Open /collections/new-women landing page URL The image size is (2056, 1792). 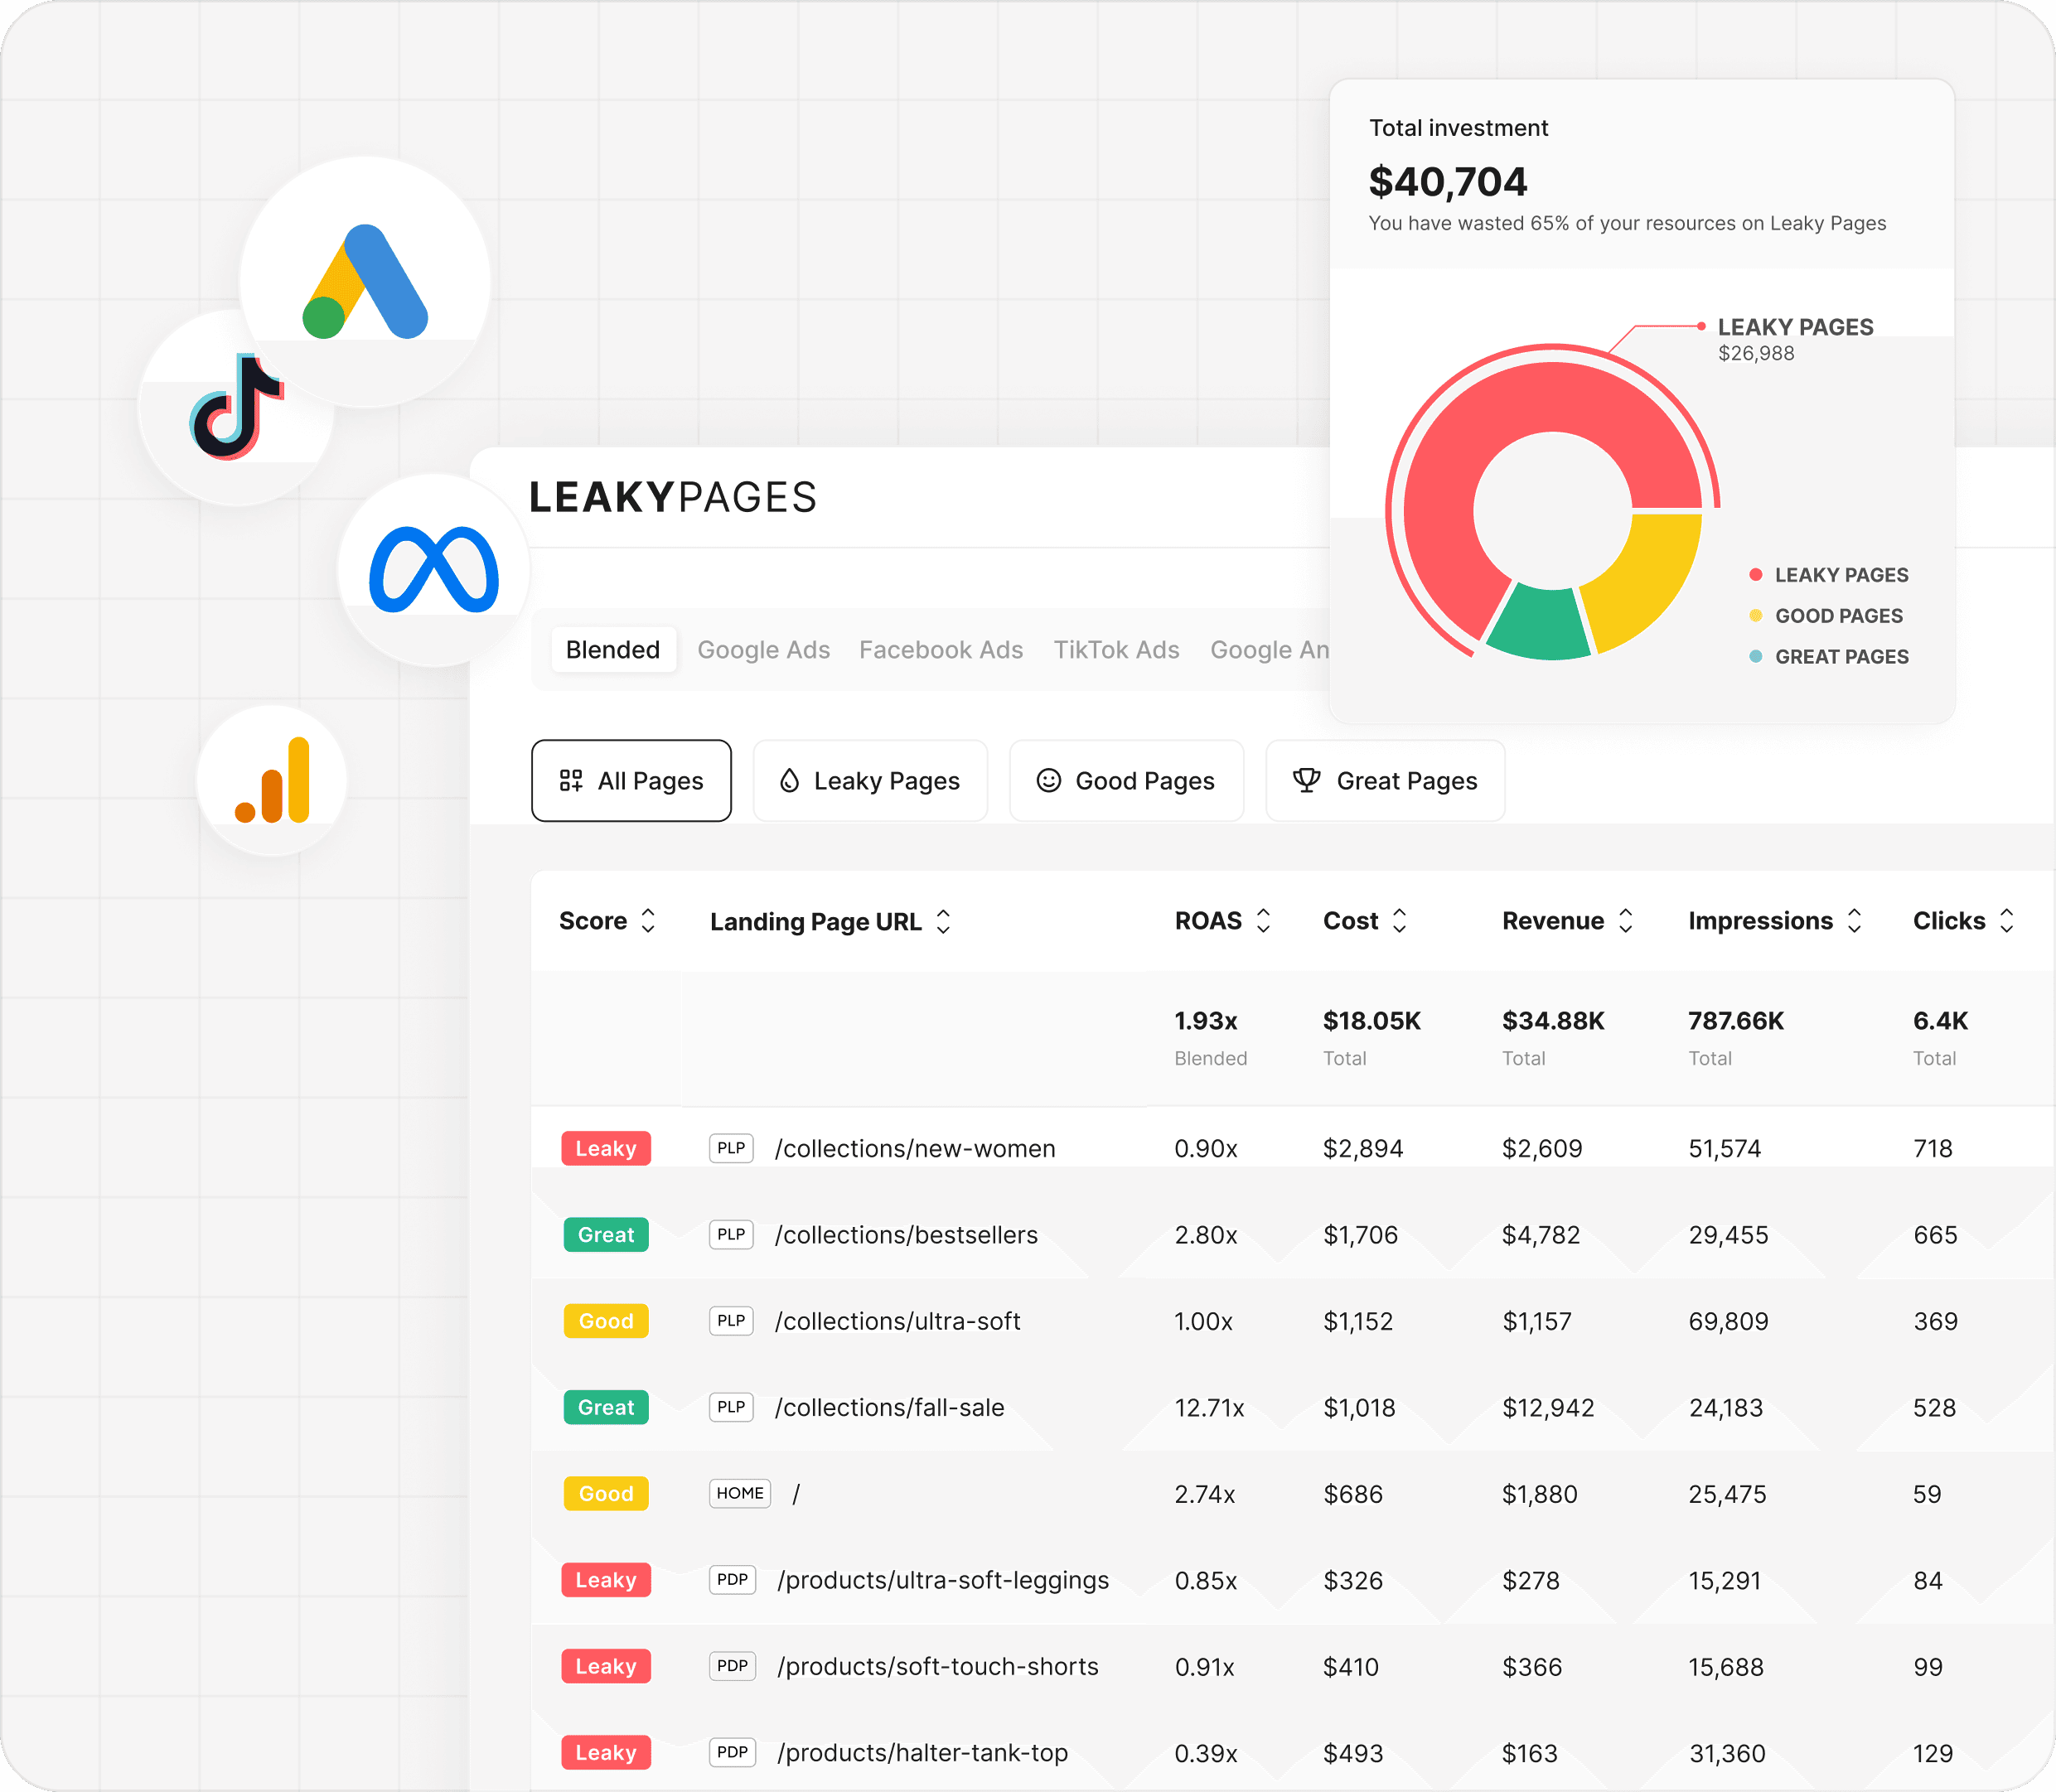coord(915,1148)
